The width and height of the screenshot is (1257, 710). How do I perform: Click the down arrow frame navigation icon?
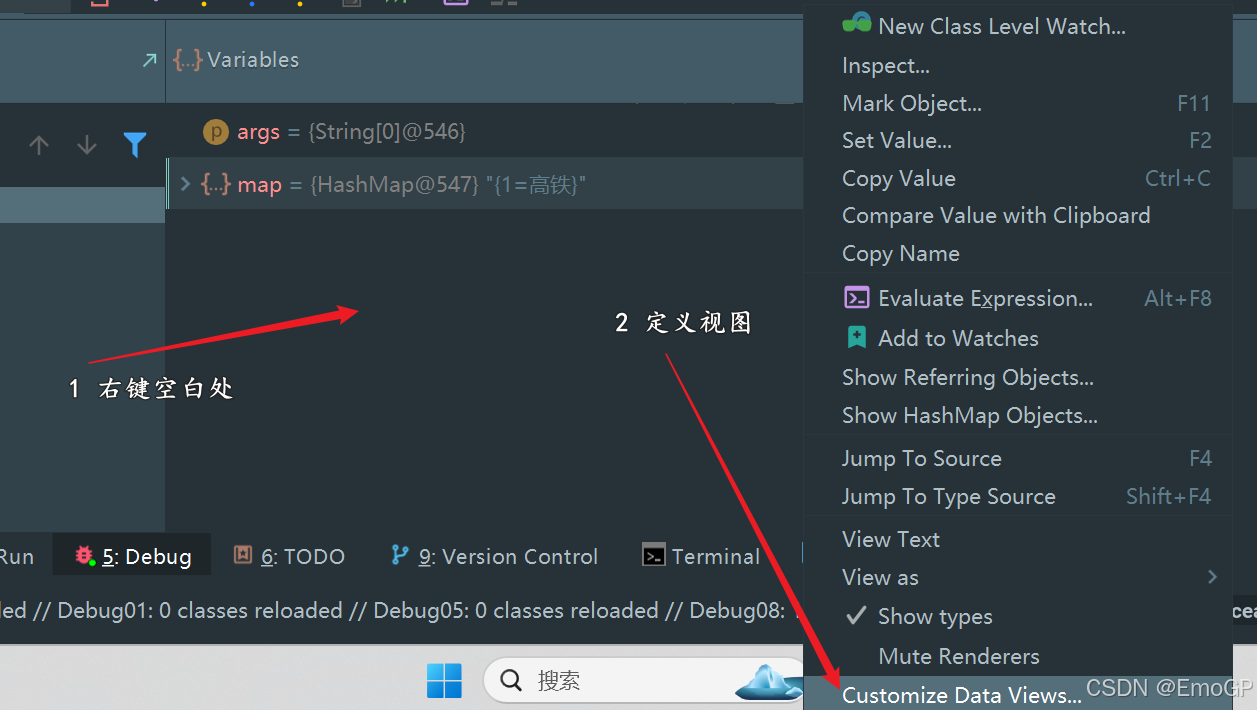point(87,145)
